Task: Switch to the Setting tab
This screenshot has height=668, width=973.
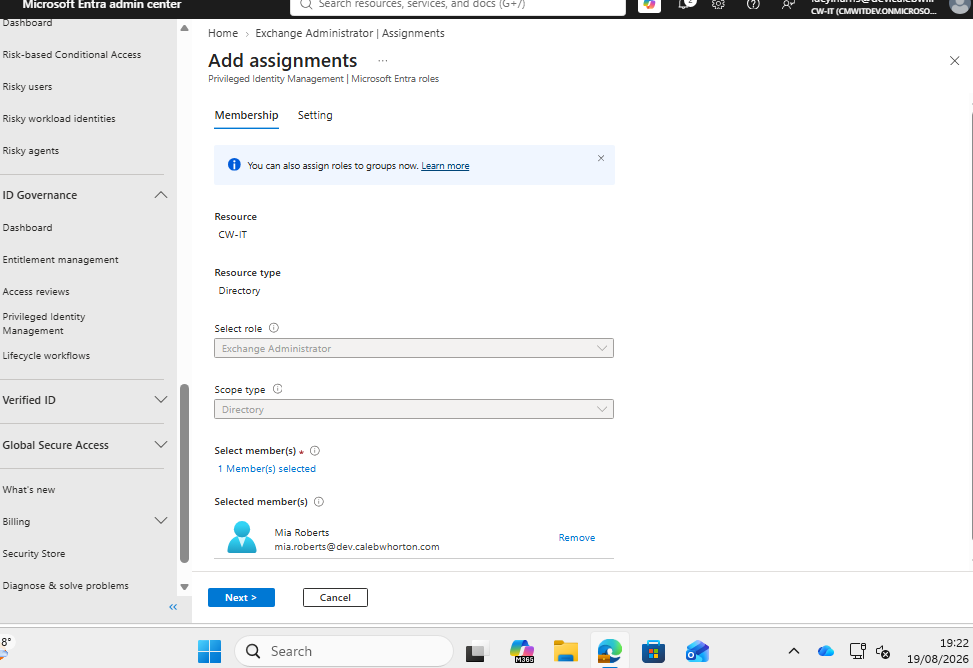Action: pyautogui.click(x=315, y=115)
